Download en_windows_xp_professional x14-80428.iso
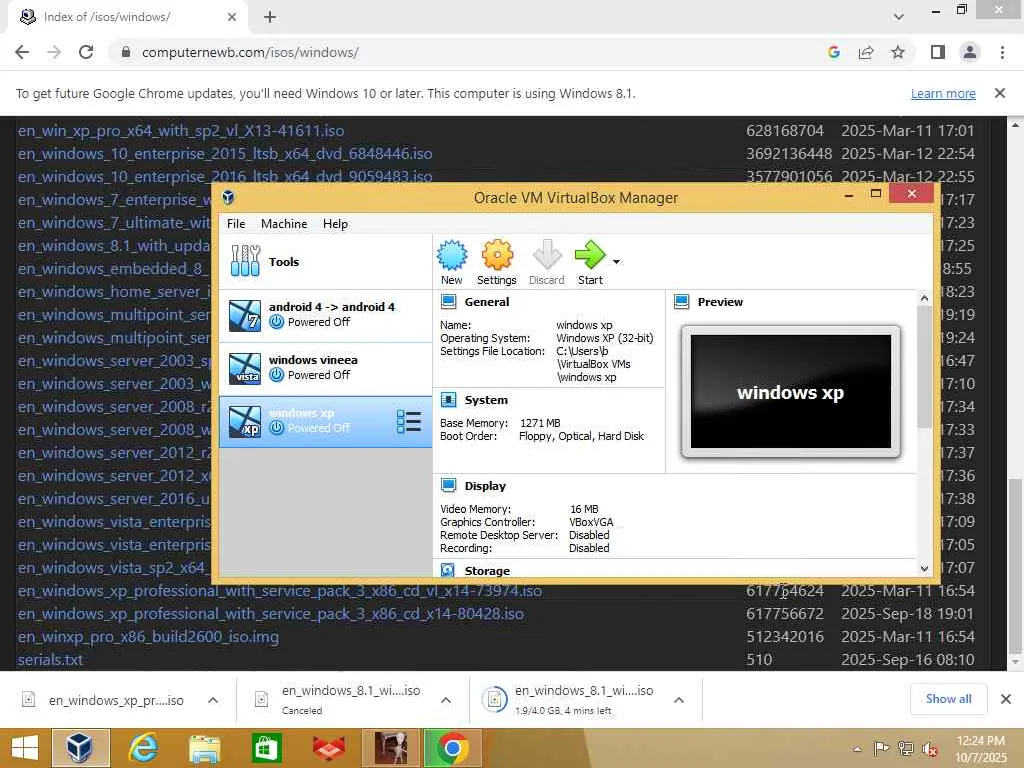The height and width of the screenshot is (768, 1024). point(270,614)
